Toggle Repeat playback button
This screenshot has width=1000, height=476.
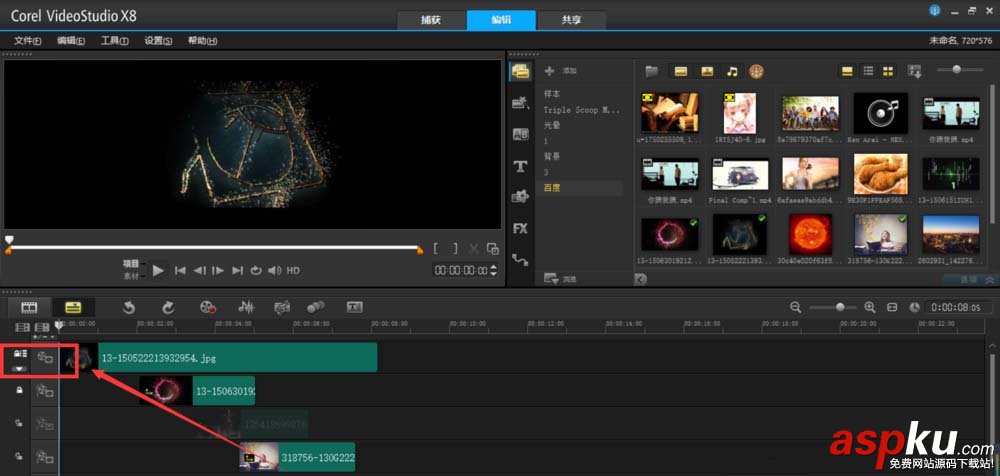click(256, 271)
